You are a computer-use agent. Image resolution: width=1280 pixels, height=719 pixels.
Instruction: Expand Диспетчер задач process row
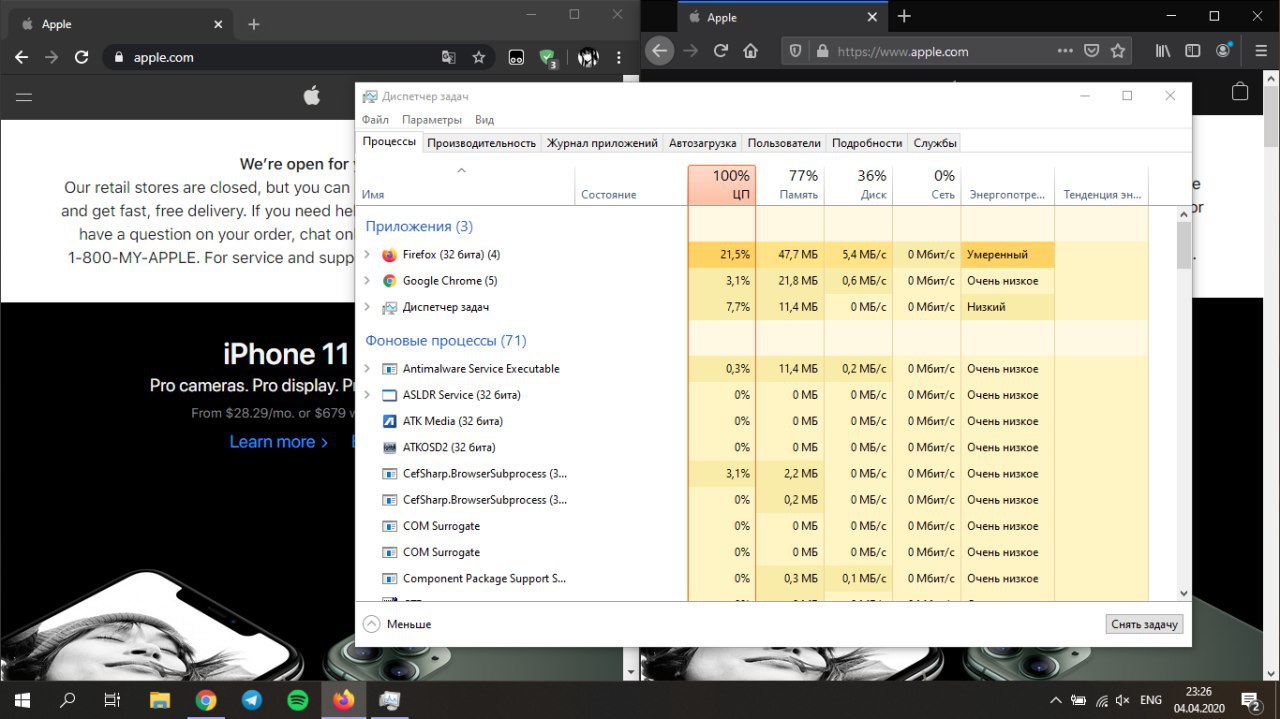pos(368,307)
